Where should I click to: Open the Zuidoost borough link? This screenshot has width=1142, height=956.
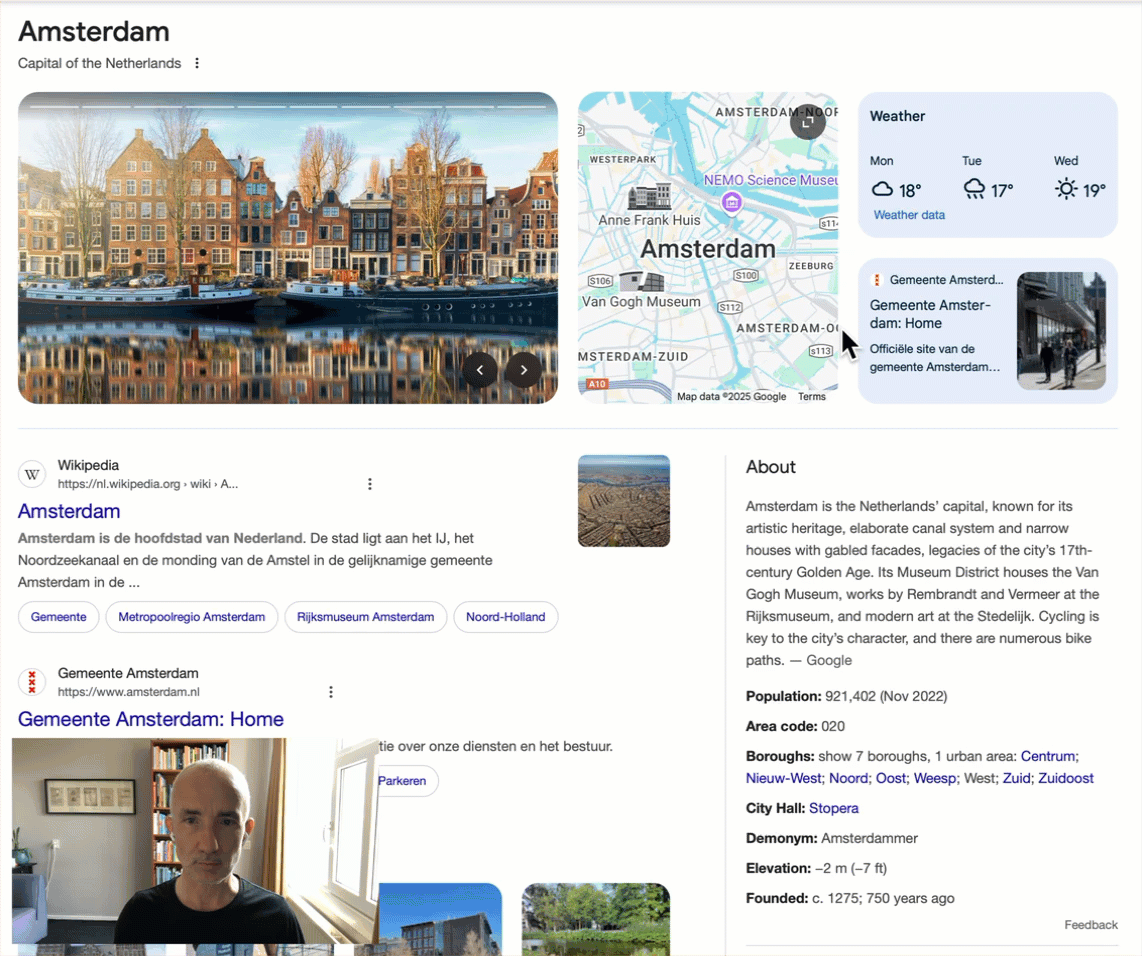point(1066,778)
